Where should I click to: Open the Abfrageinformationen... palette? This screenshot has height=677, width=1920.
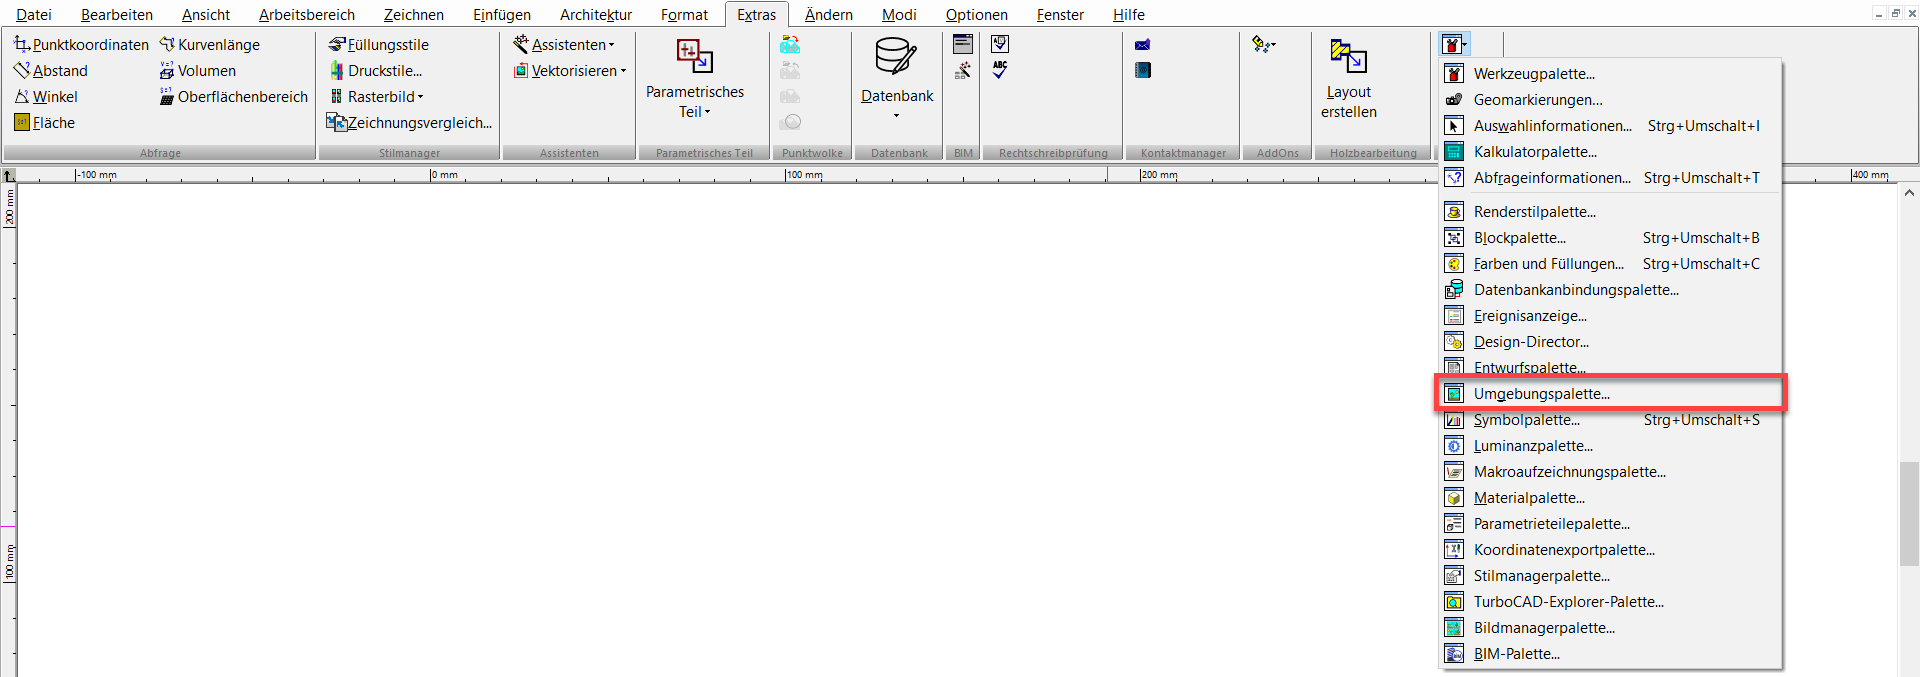click(1610, 178)
